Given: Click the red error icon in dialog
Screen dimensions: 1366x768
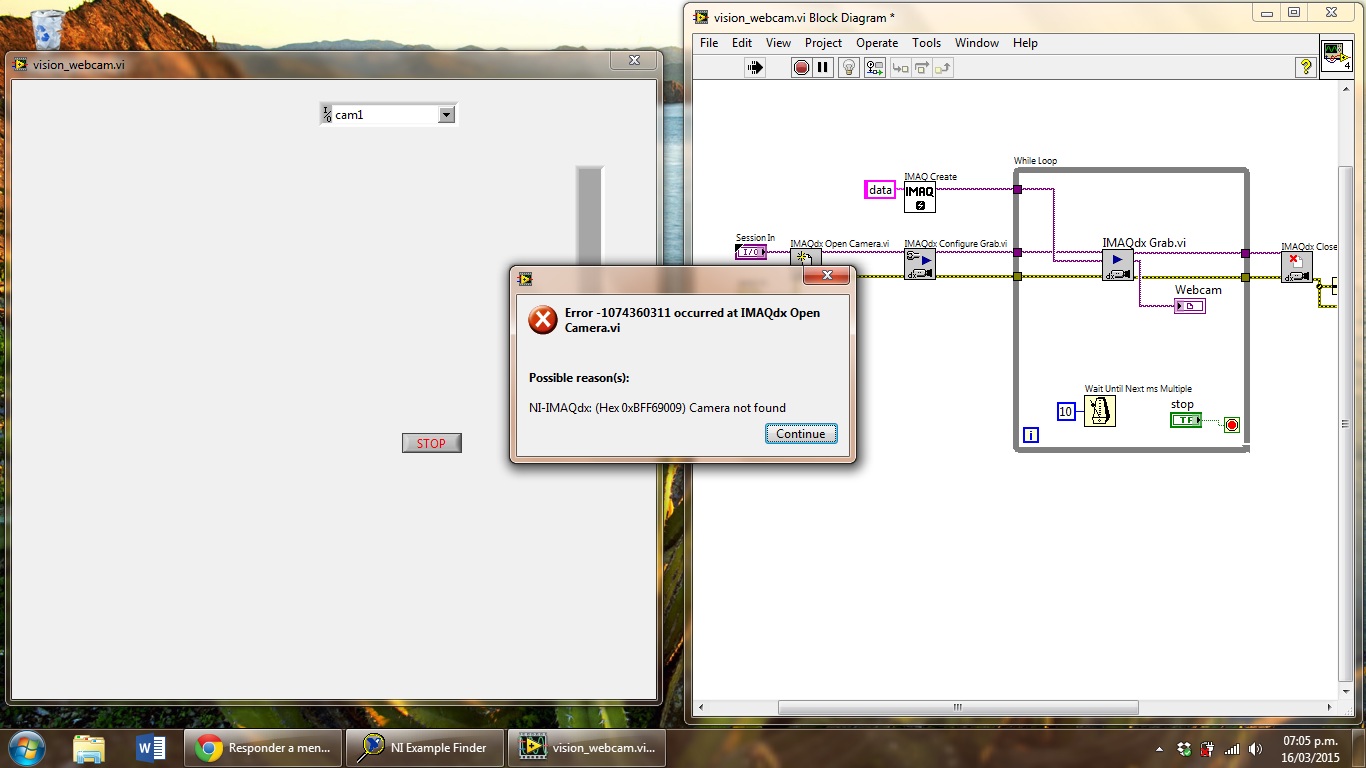Looking at the screenshot, I should [x=543, y=320].
